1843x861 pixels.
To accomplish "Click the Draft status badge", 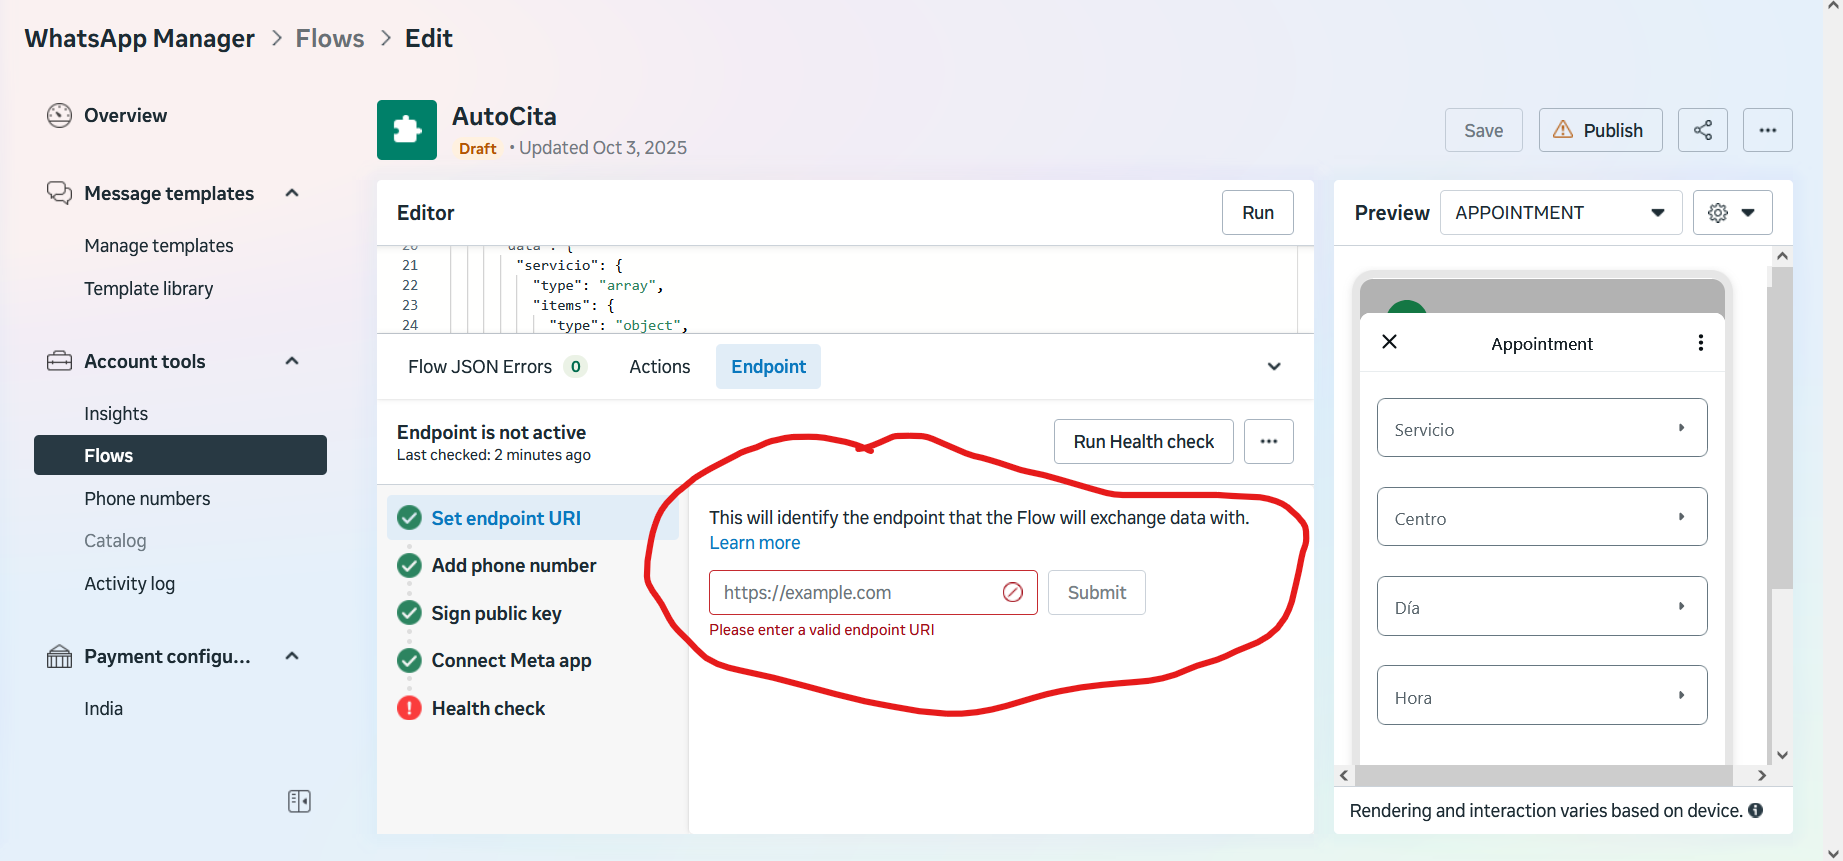I will tap(478, 148).
